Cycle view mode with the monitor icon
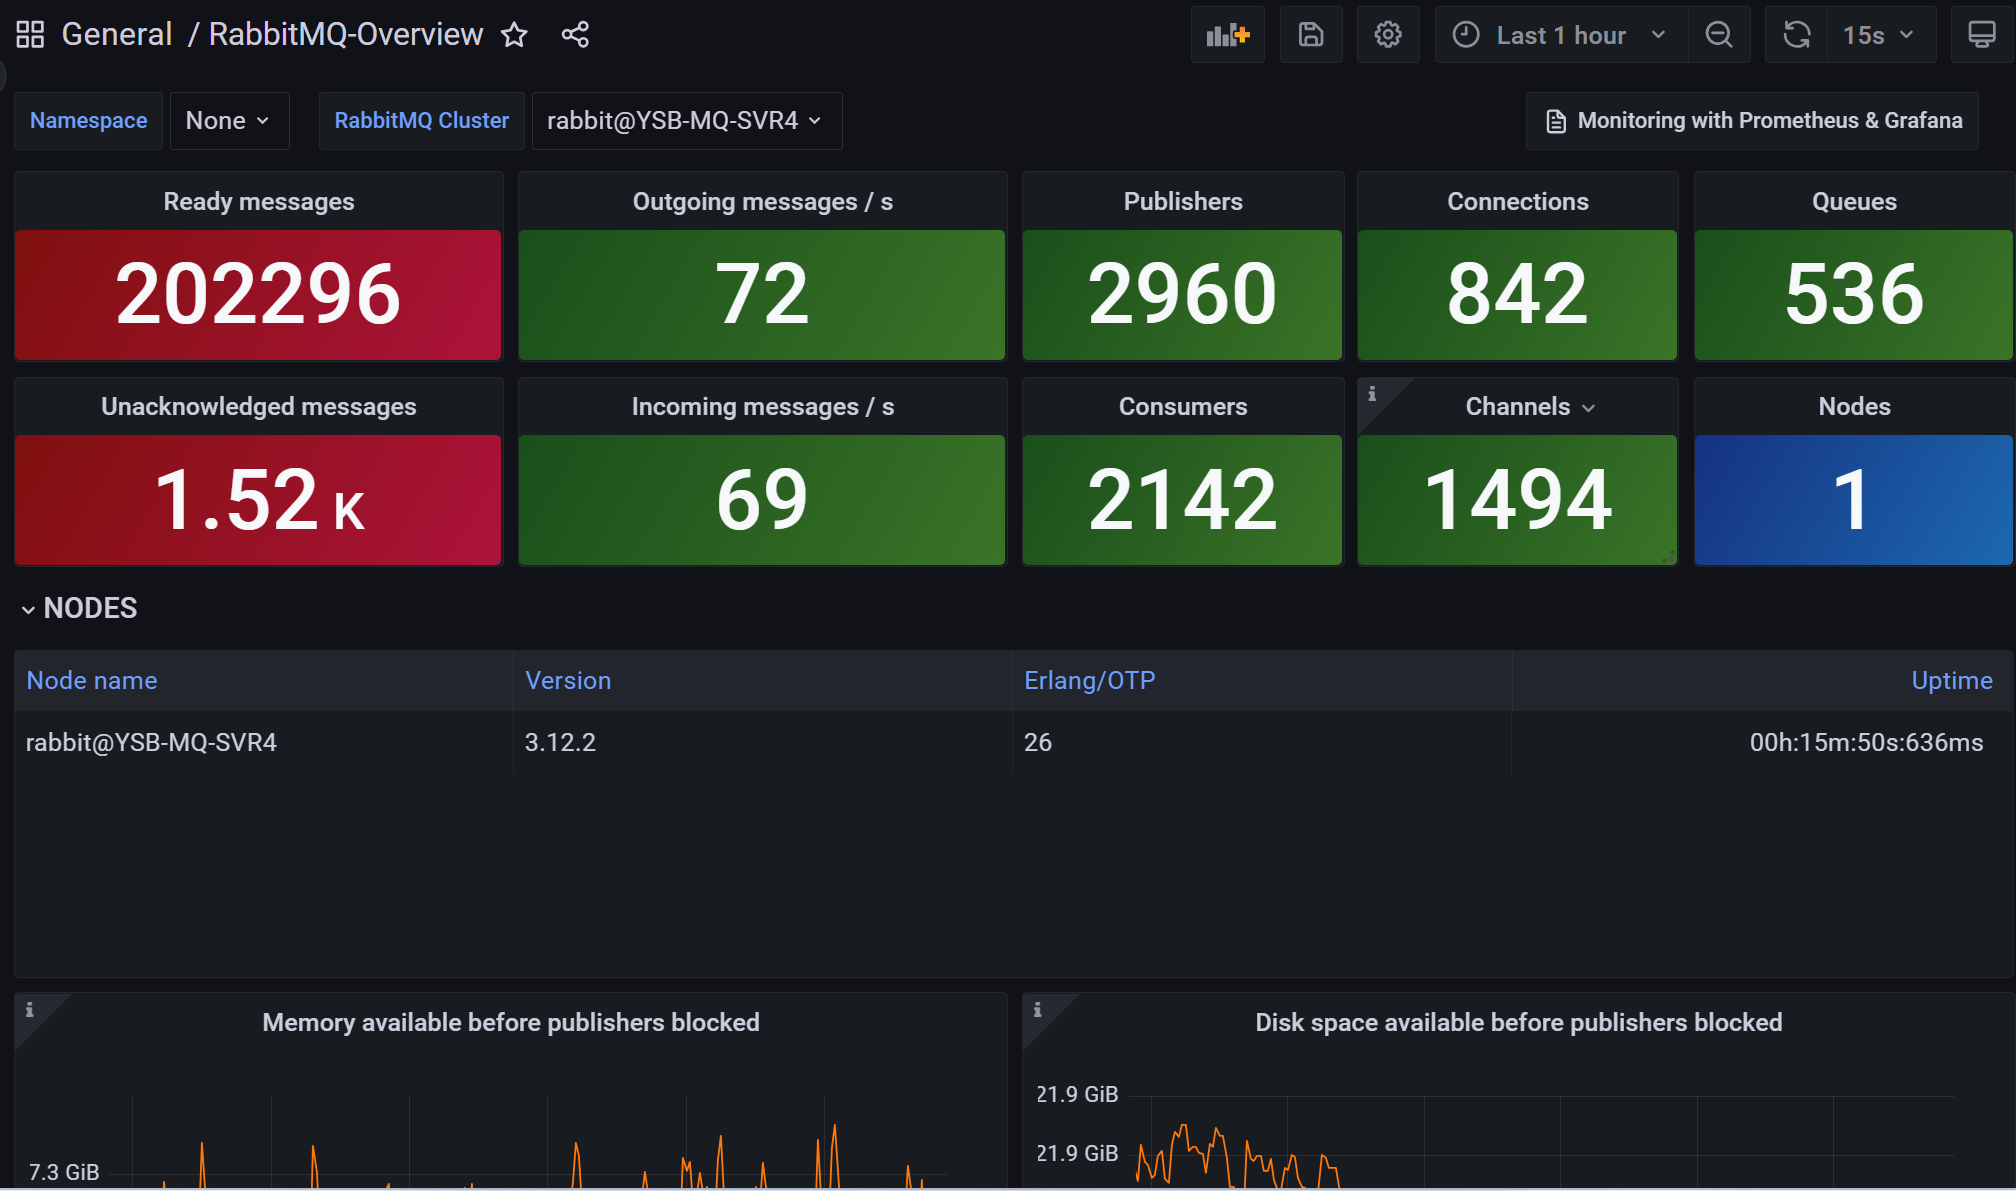 (1981, 35)
